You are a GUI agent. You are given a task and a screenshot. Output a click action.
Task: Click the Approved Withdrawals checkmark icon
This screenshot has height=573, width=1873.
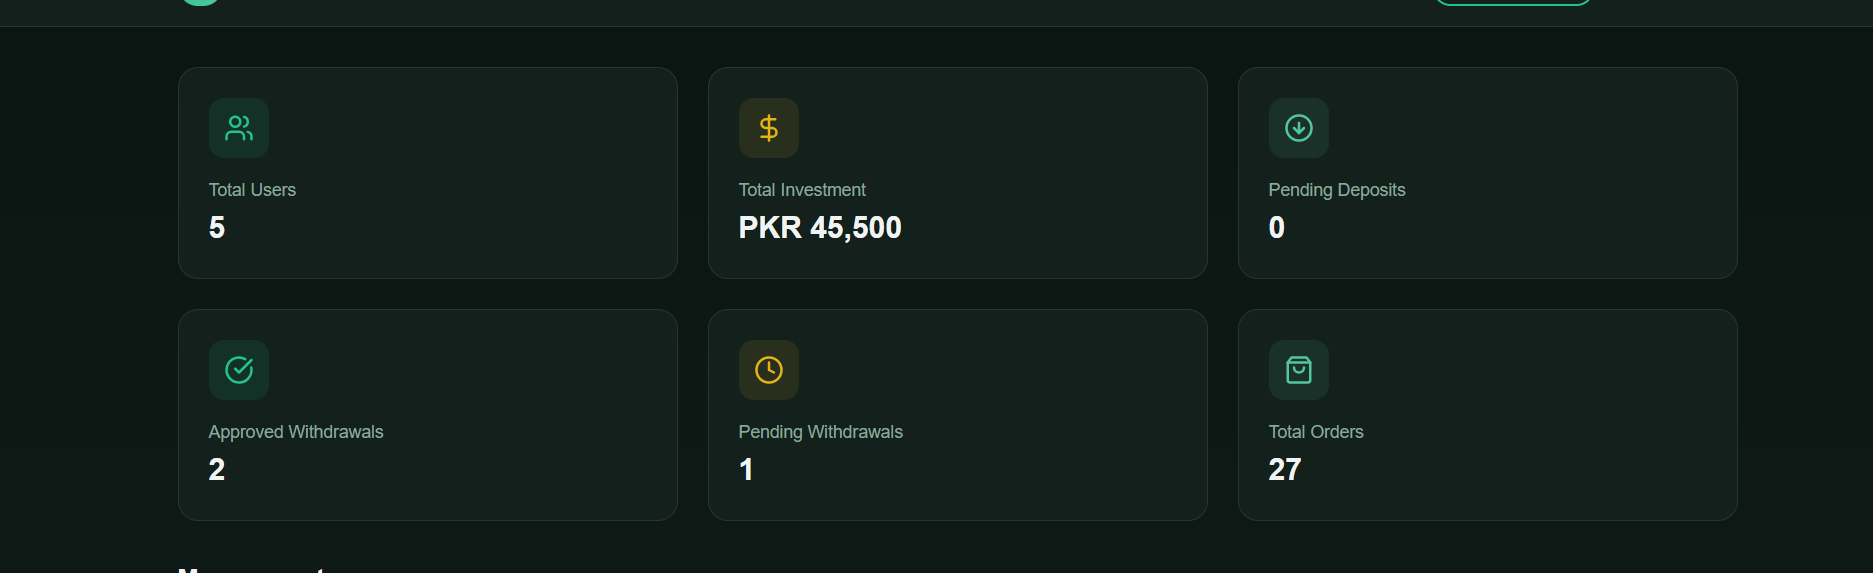coord(239,370)
